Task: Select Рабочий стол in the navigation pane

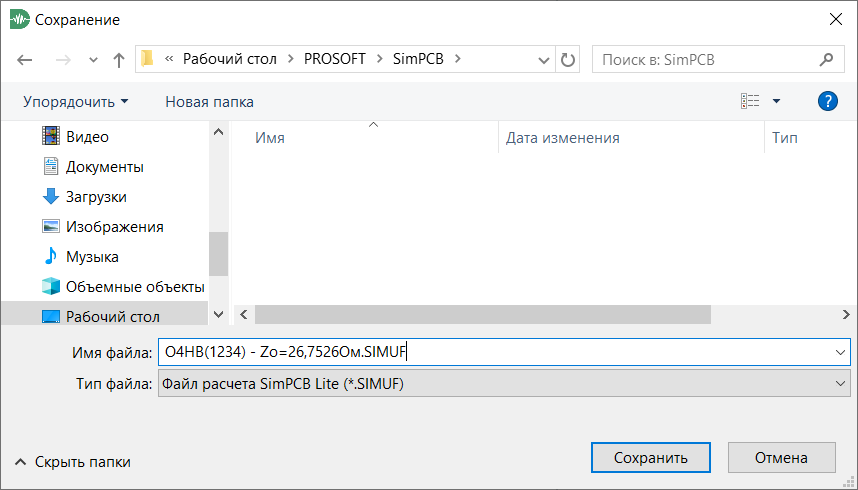Action: tap(113, 316)
